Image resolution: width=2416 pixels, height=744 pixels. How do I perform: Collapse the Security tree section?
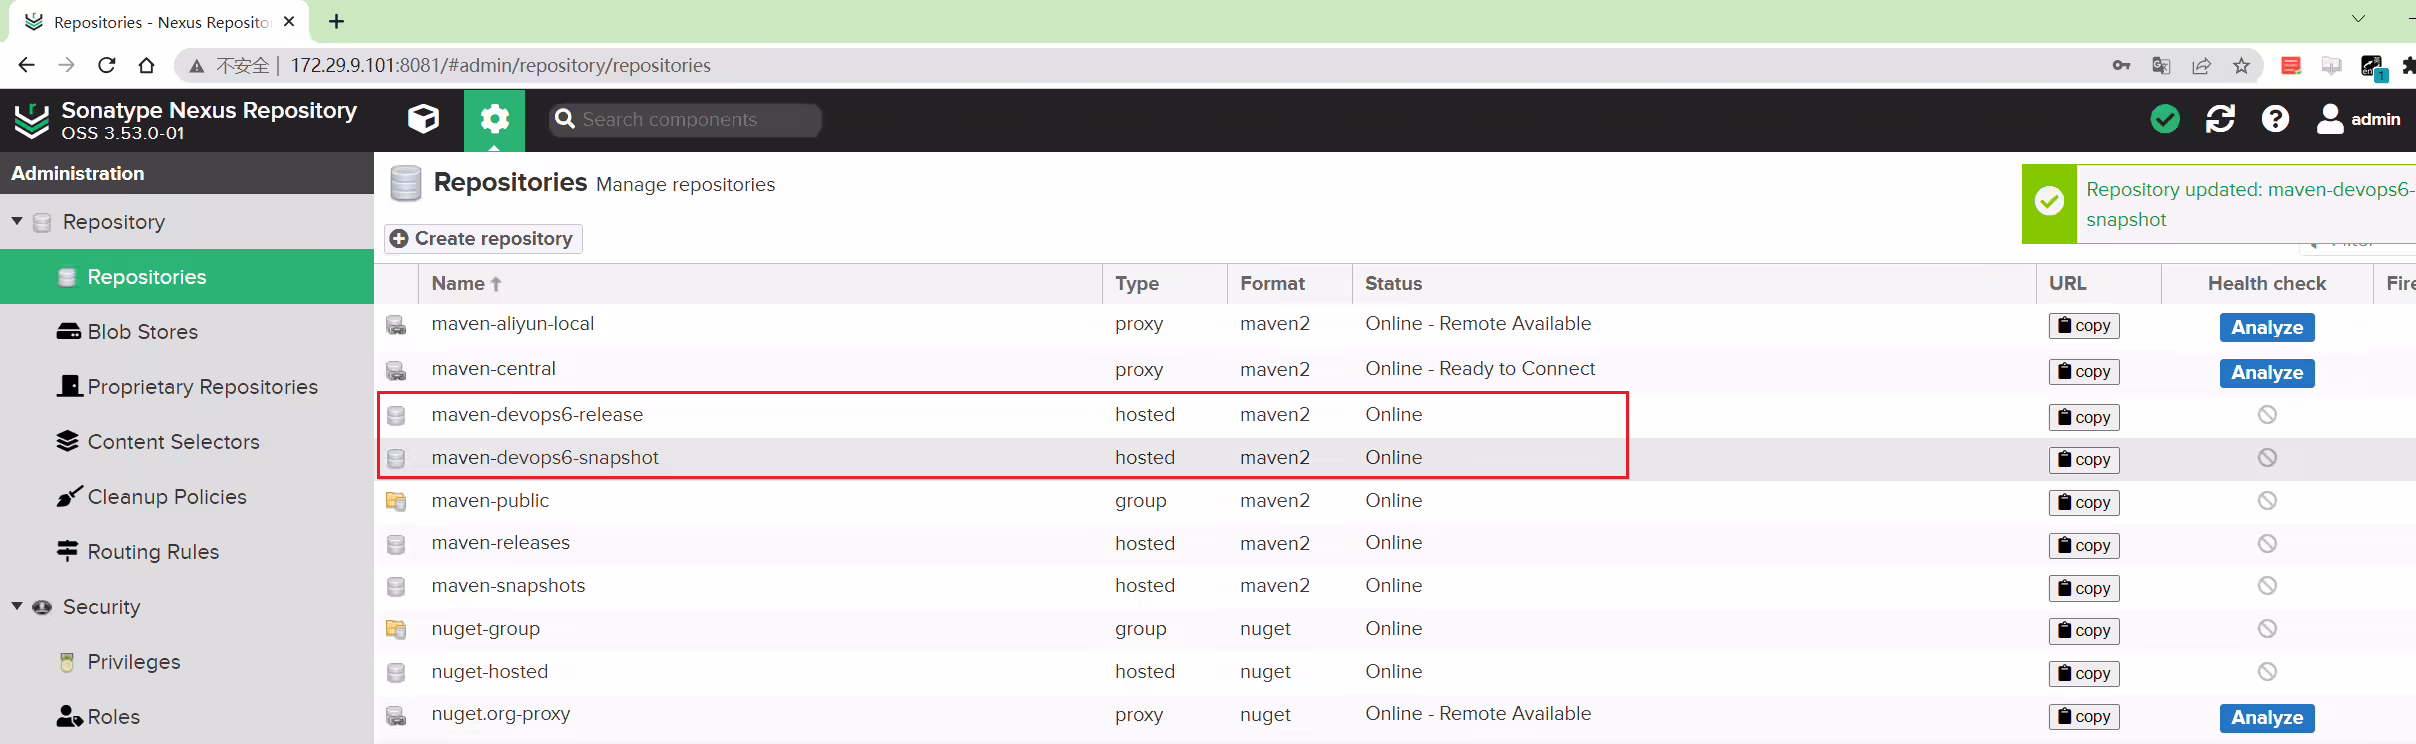click(x=17, y=606)
